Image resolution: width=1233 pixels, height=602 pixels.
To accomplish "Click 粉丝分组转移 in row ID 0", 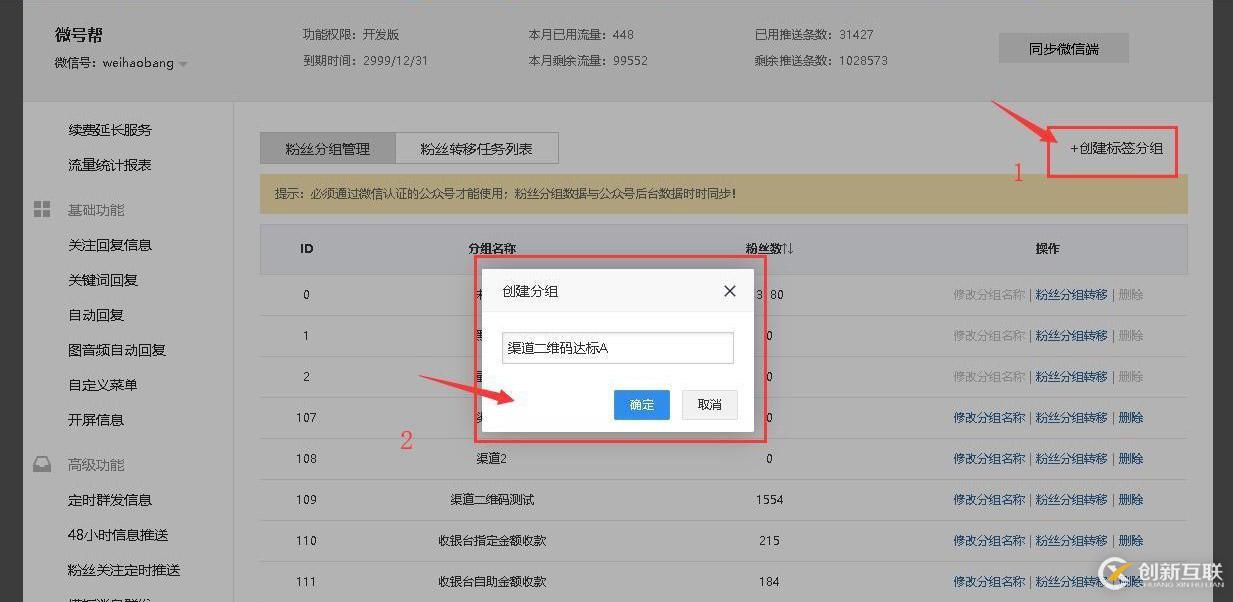I will click(x=1071, y=294).
